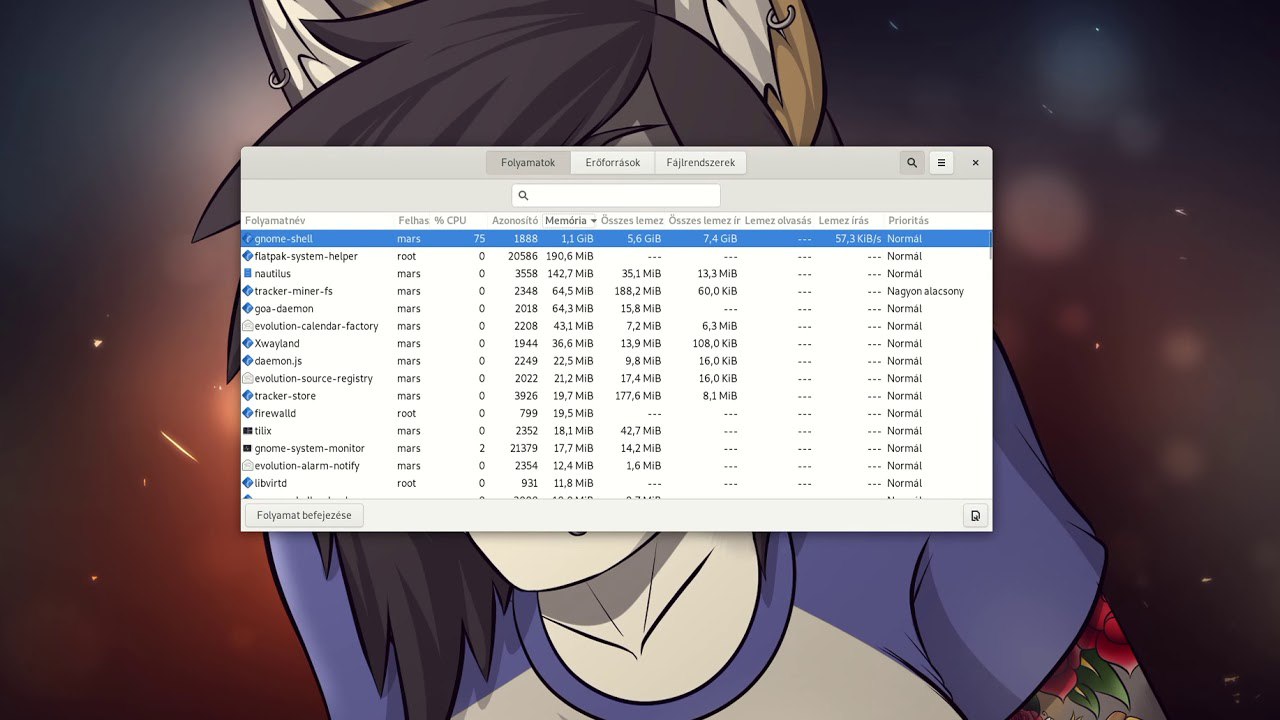1280x720 pixels.
Task: Click into the process search field
Action: click(x=616, y=195)
